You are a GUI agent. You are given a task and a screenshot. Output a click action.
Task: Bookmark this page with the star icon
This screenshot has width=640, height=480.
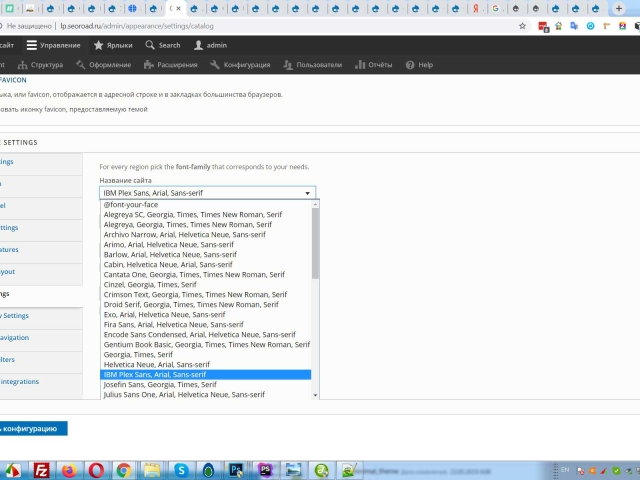(523, 26)
